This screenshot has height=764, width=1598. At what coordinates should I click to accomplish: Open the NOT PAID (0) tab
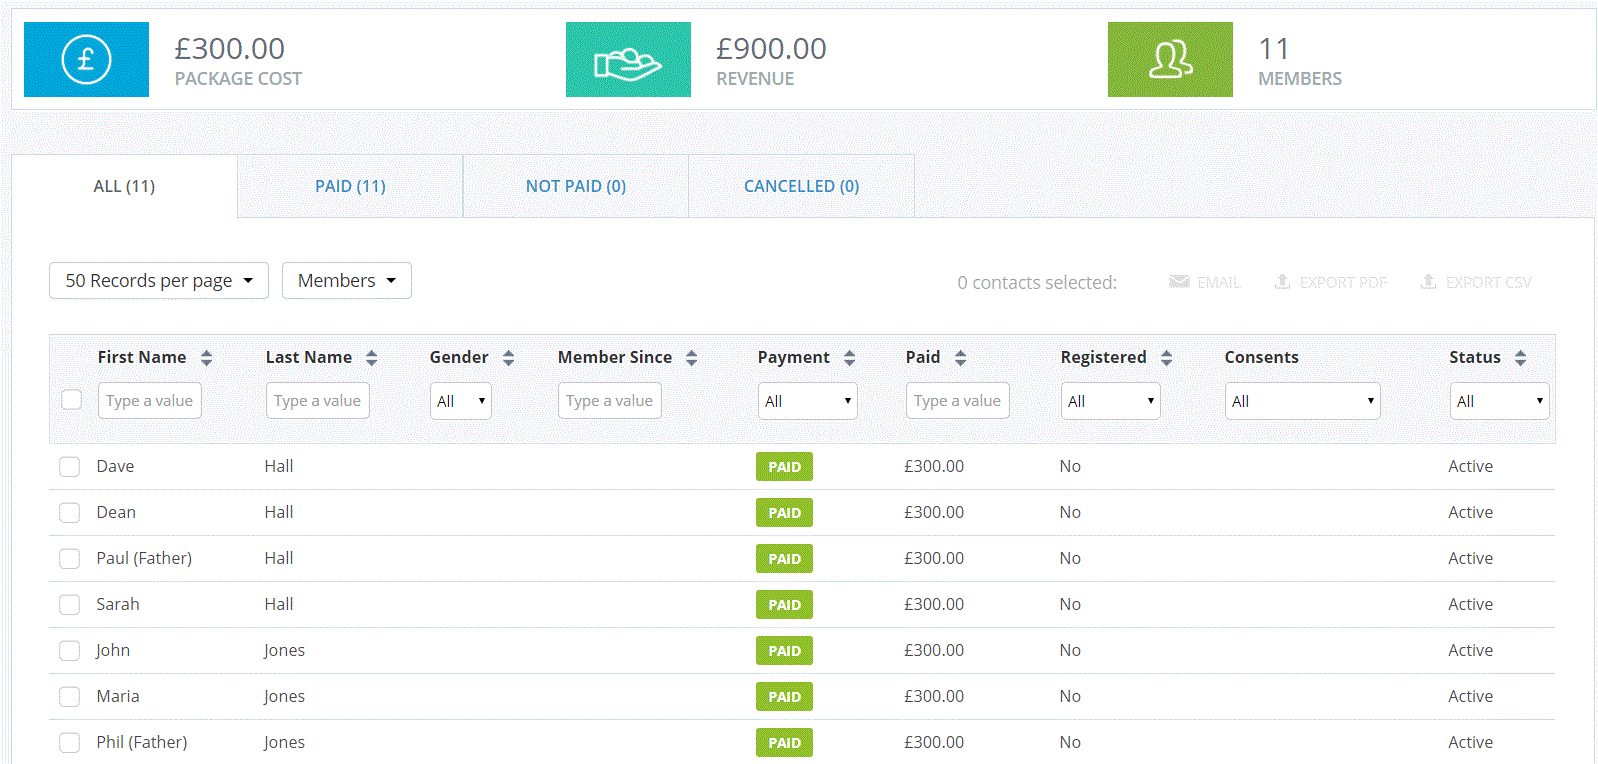[576, 187]
